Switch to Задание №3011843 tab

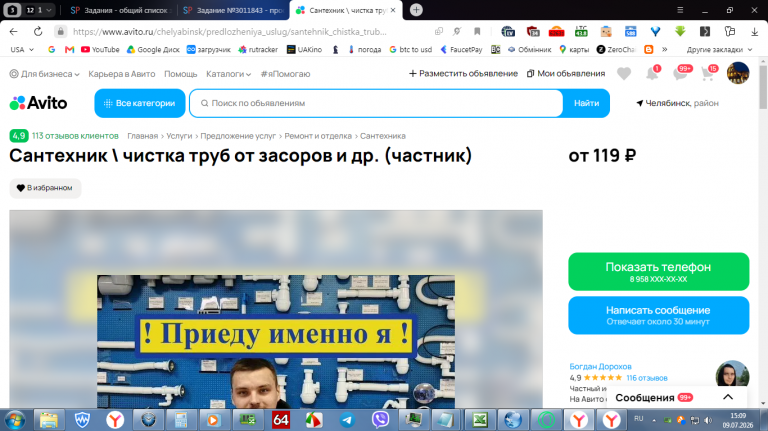point(233,10)
